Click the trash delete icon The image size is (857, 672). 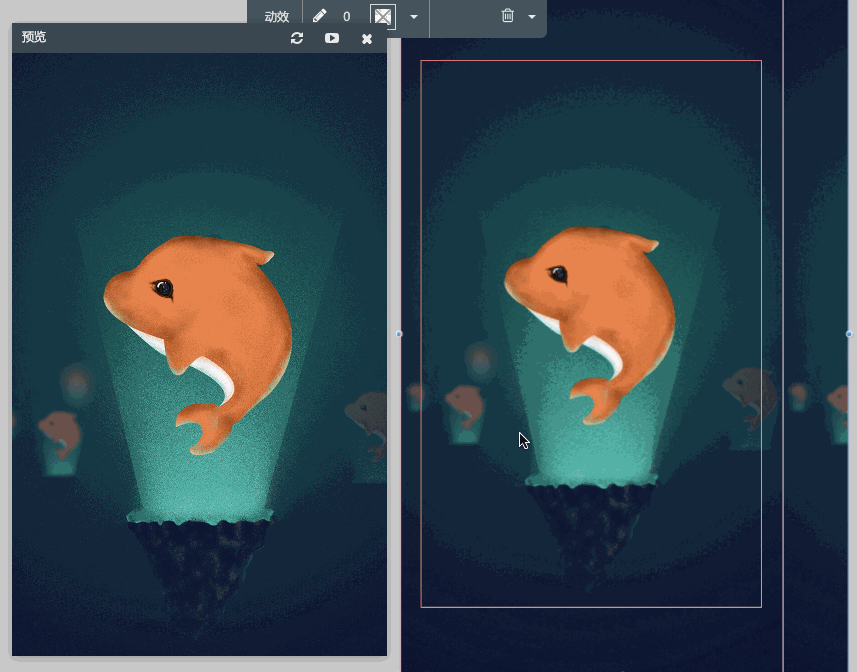[x=508, y=15]
